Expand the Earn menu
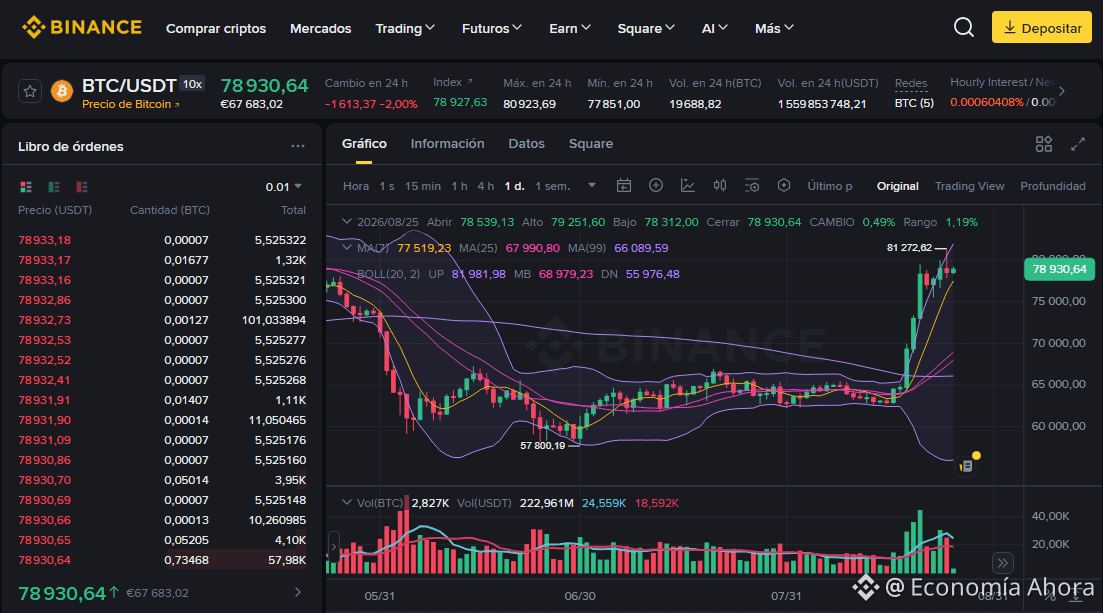The width and height of the screenshot is (1103, 613). tap(570, 28)
